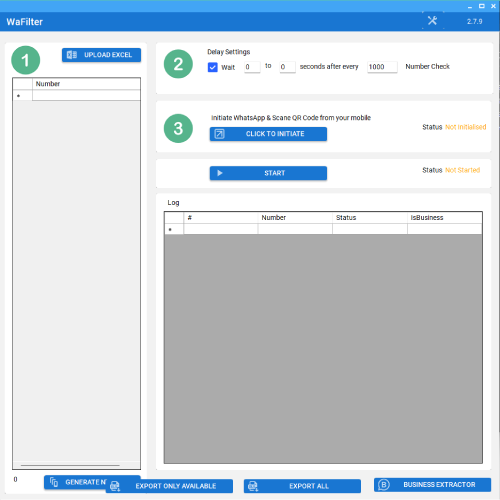Click the horizontal scrollbar of the Number list
This screenshot has width=500, height=500.
pyautogui.click(x=70, y=465)
